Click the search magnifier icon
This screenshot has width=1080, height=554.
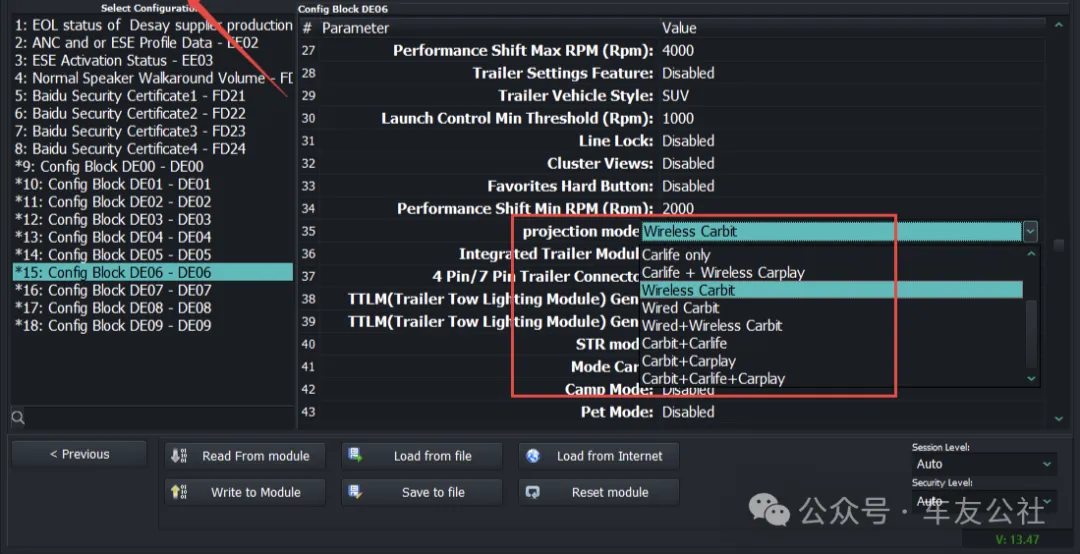(18, 417)
